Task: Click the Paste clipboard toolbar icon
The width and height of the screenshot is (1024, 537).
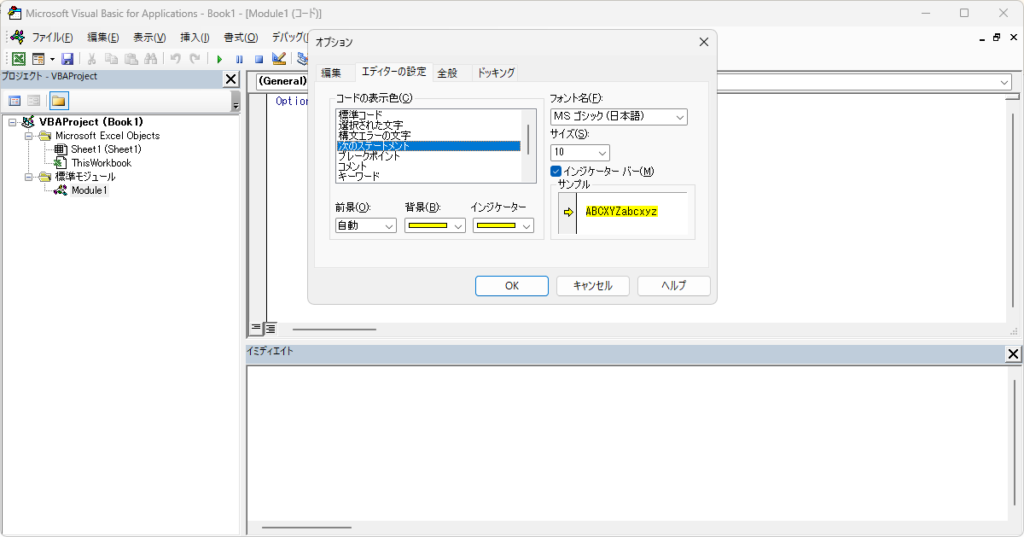Action: click(x=131, y=59)
